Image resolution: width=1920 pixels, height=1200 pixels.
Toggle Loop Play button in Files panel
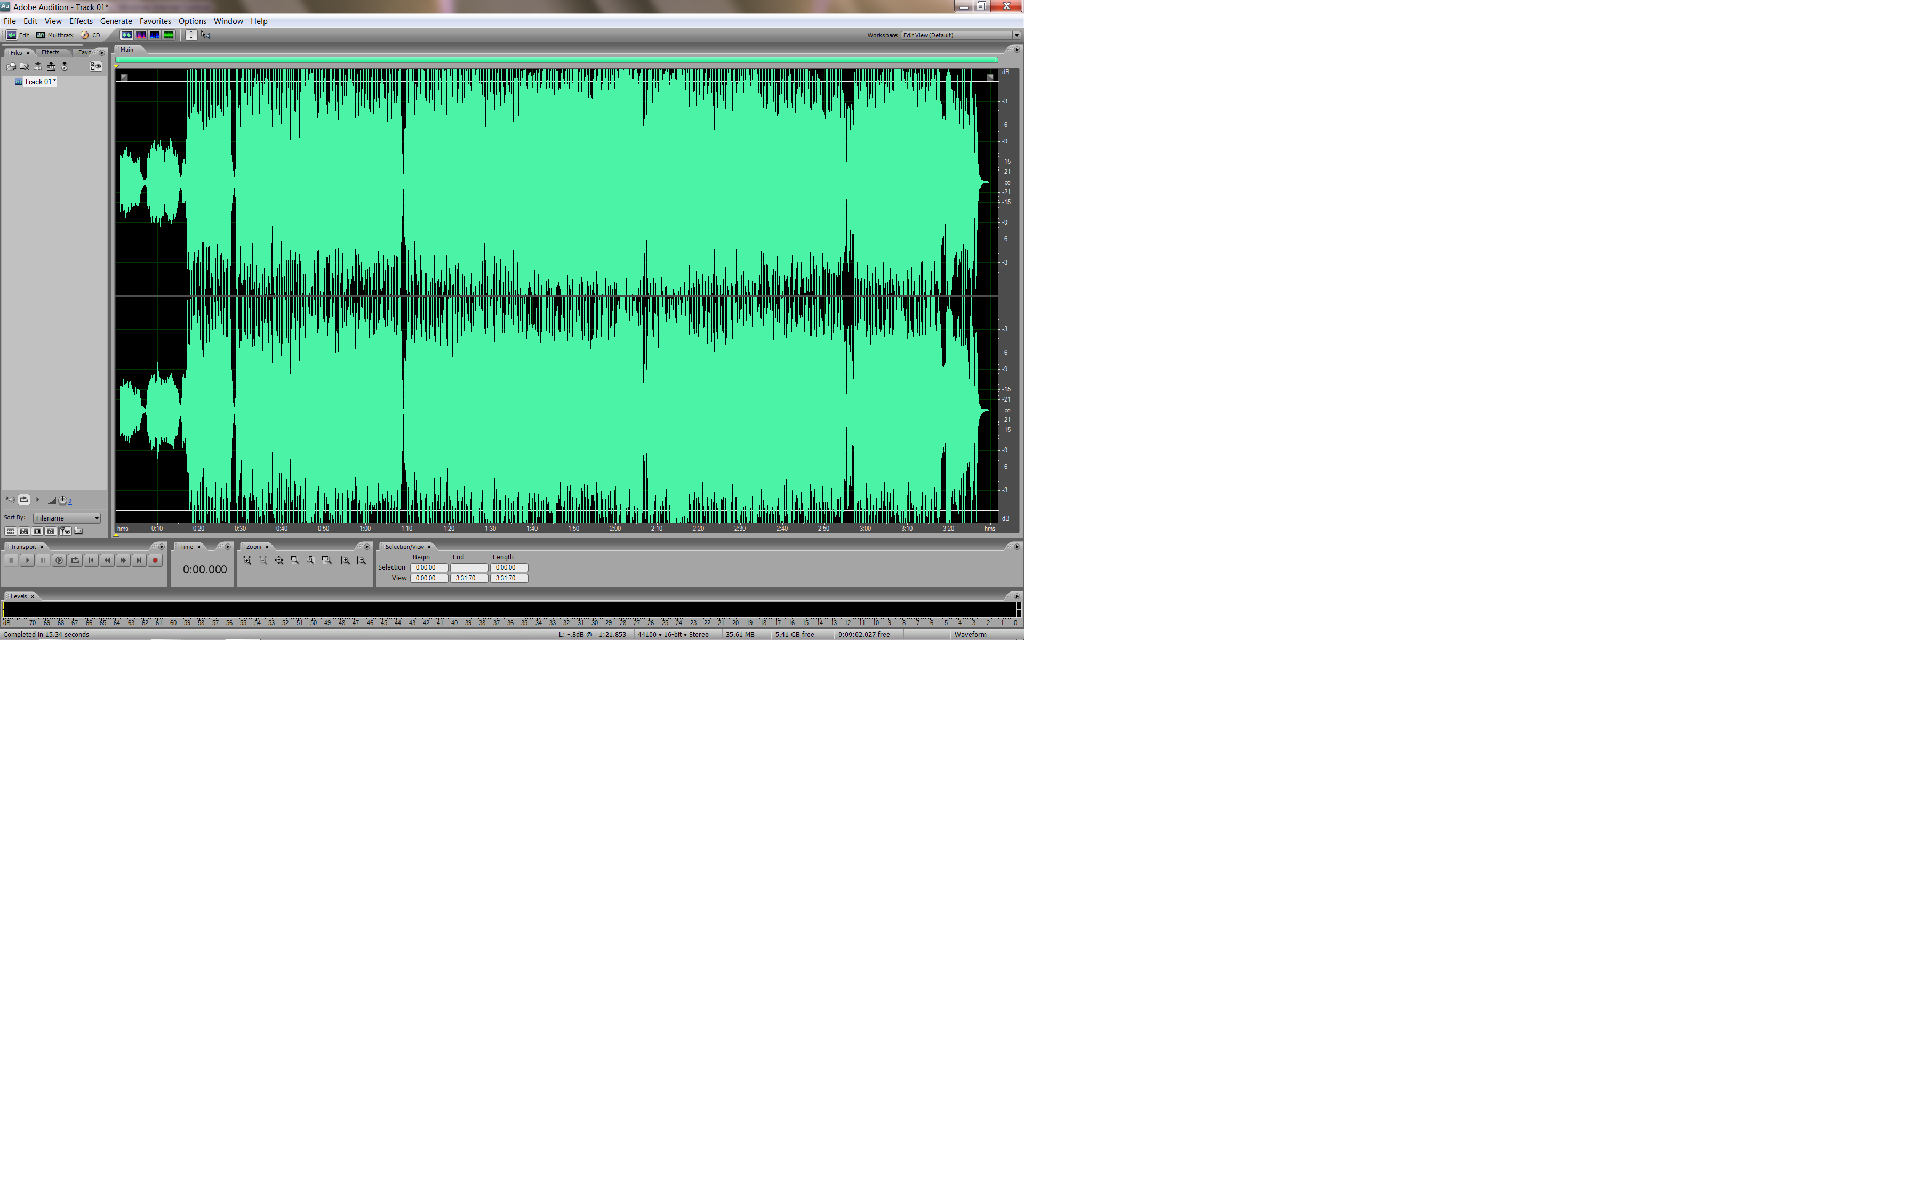pos(24,499)
